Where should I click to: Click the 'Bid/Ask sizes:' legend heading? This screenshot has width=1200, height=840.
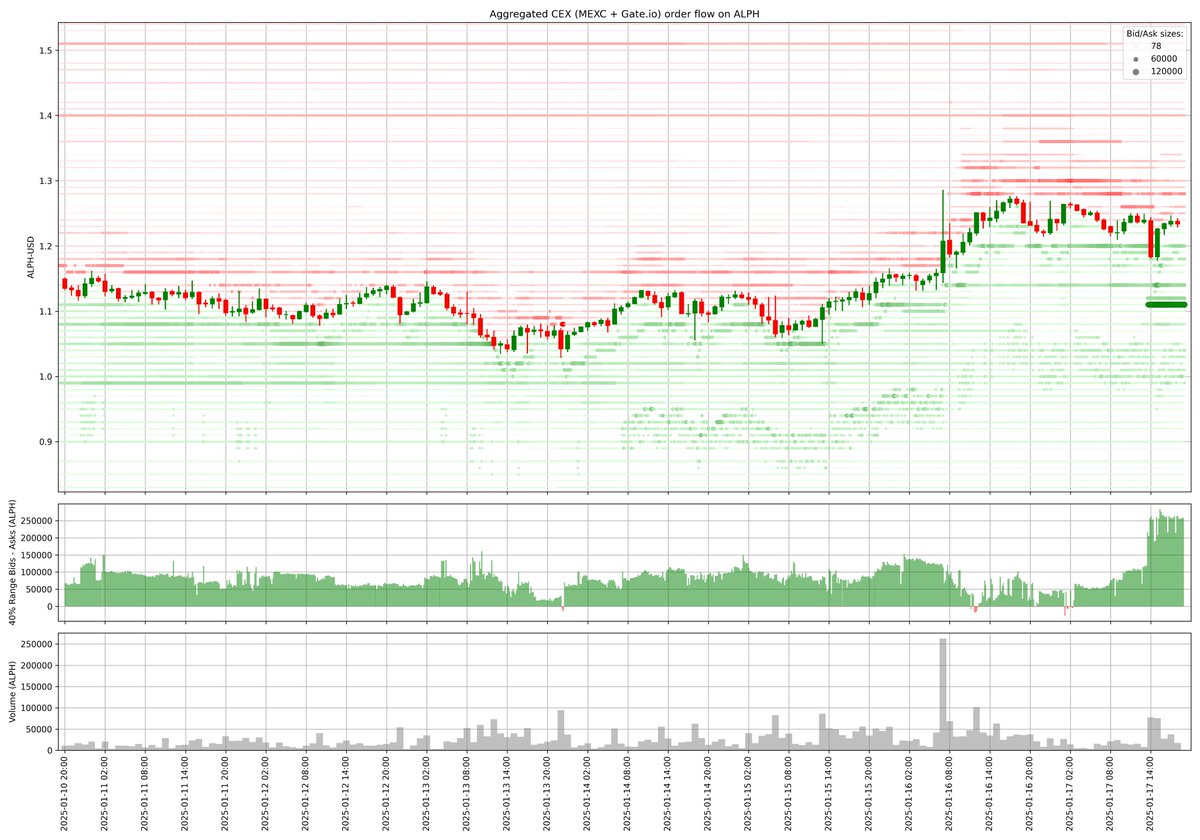[x=1153, y=34]
